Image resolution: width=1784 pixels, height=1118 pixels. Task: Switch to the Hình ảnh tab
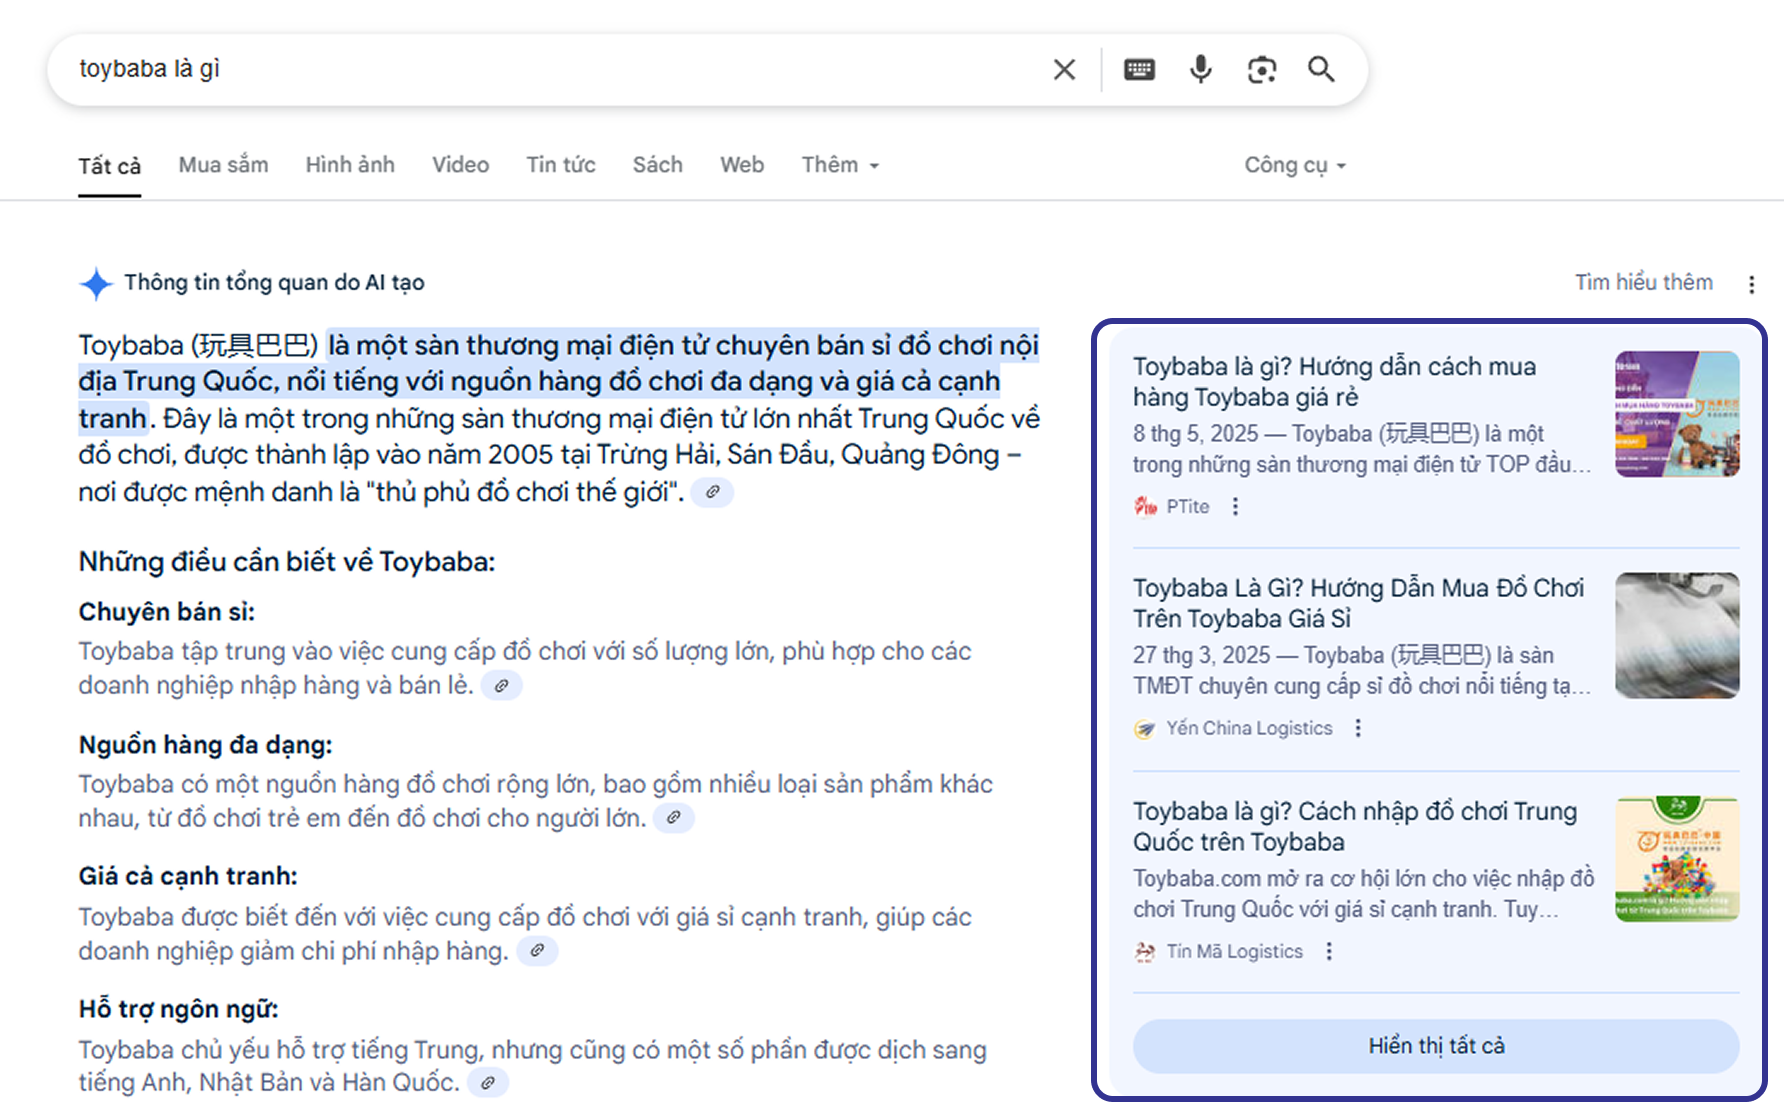(x=350, y=165)
